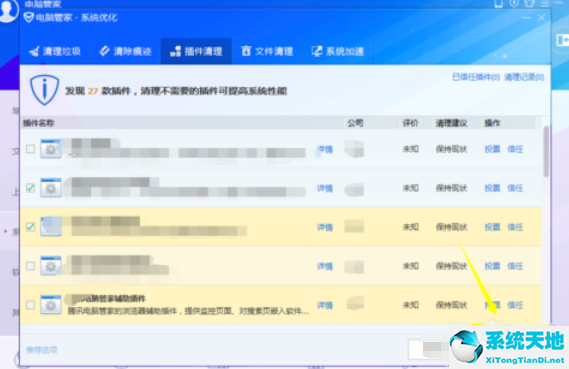Click the monitor icon on 系统加速
The height and width of the screenshot is (369, 569).
pyautogui.click(x=317, y=51)
